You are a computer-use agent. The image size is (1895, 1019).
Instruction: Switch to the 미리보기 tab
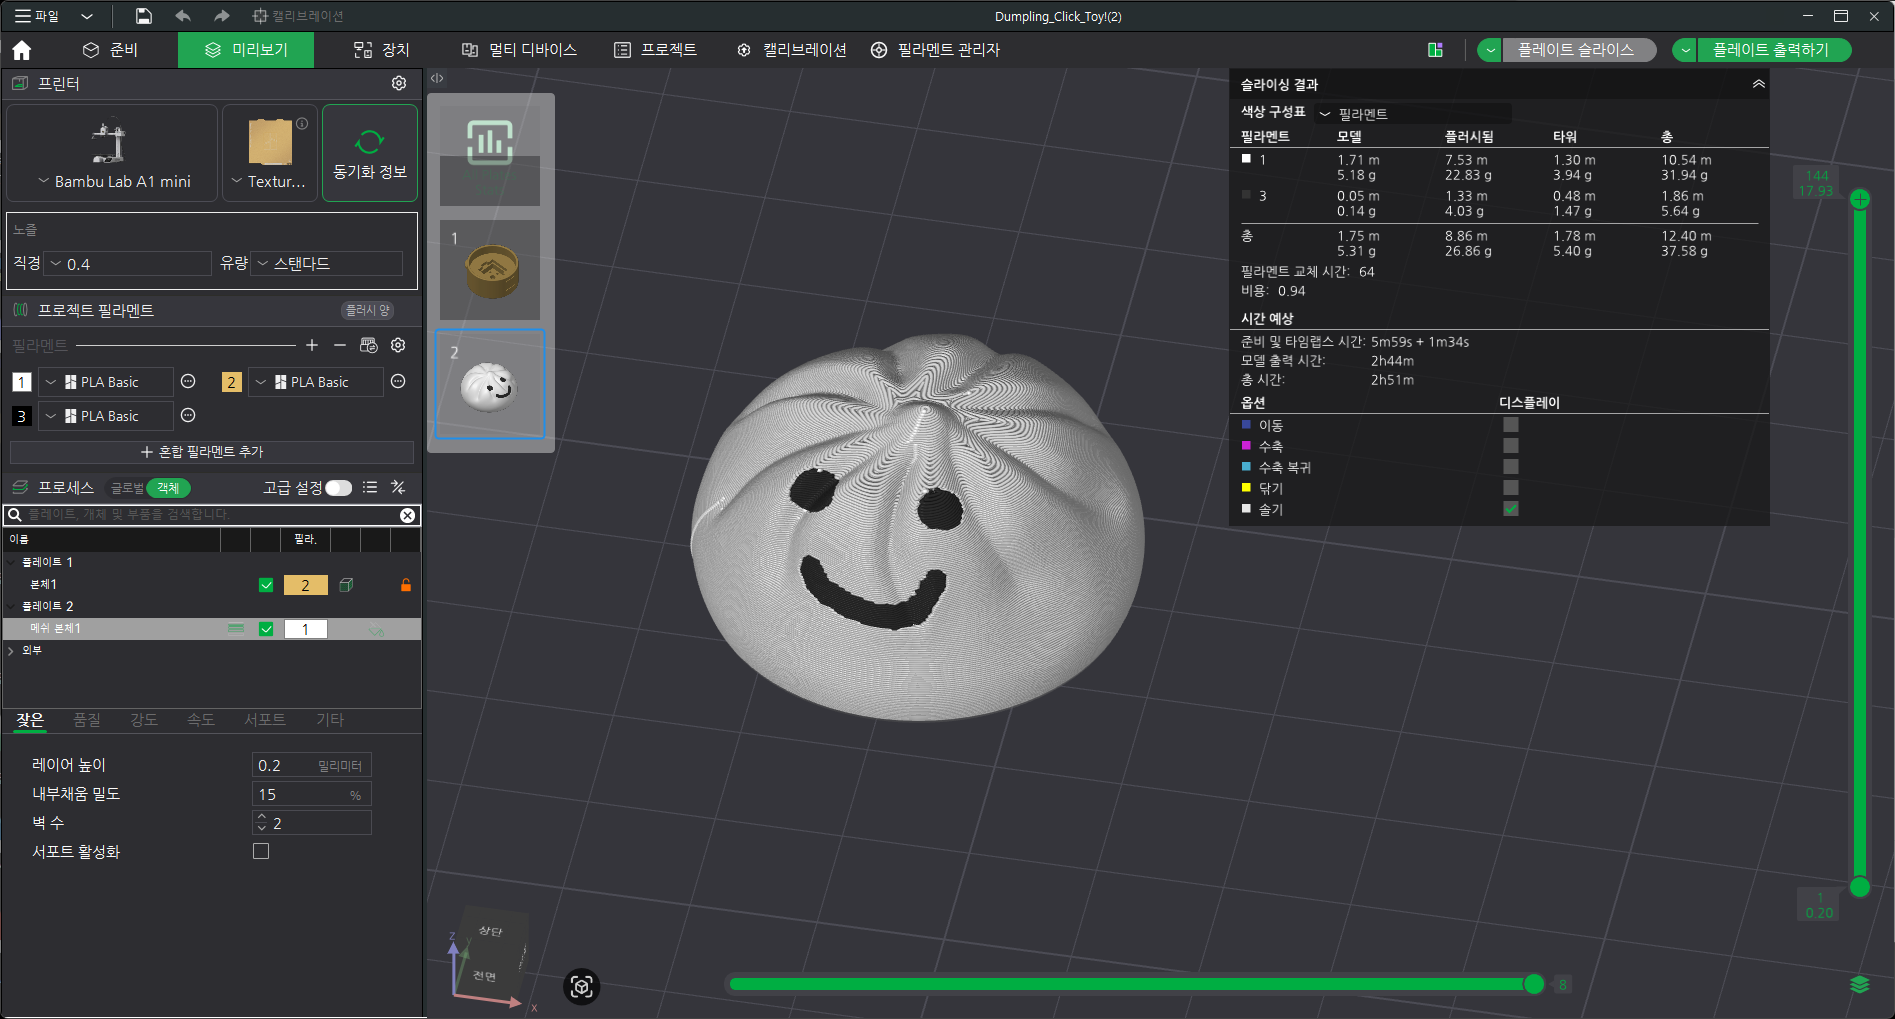[246, 50]
